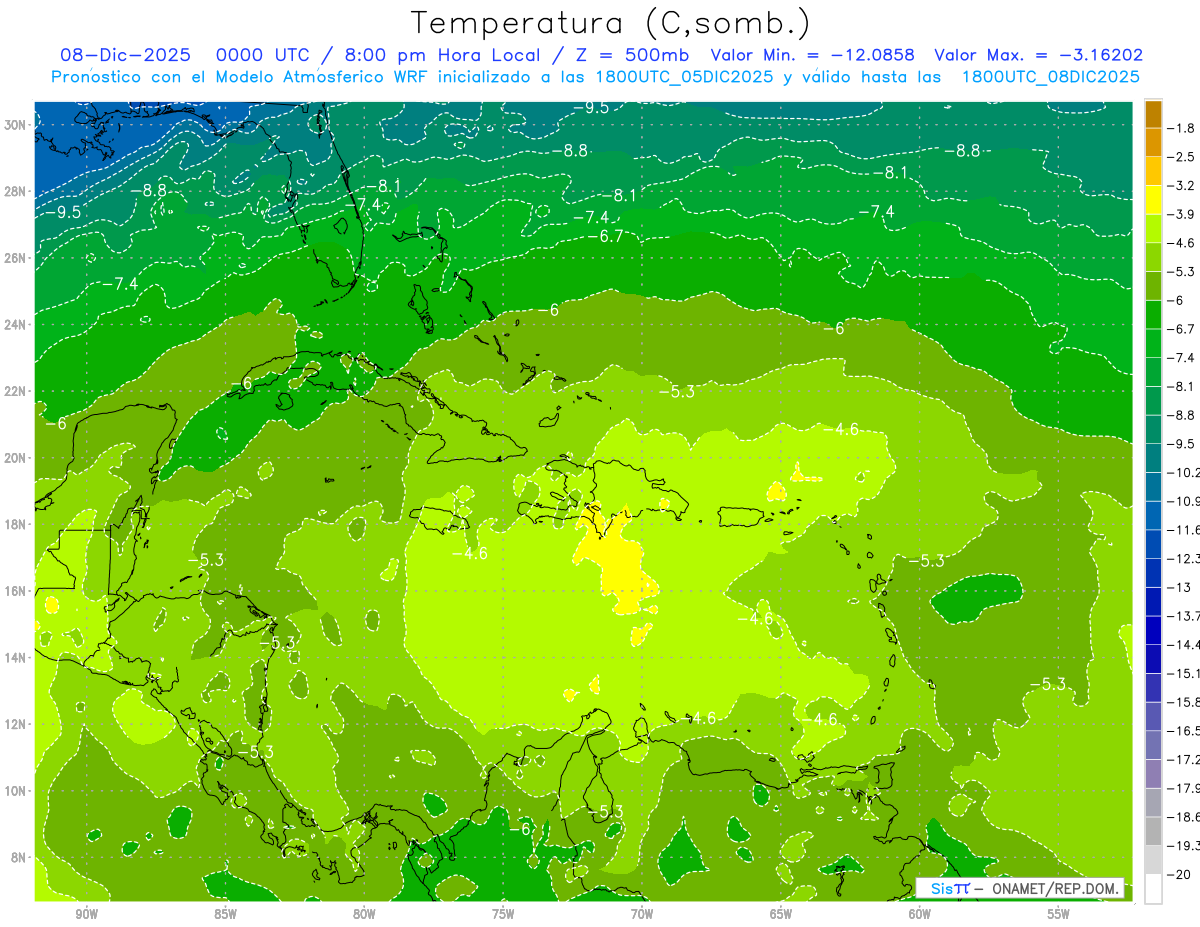Click the colorbar legend value "-2.5"

1181,157
